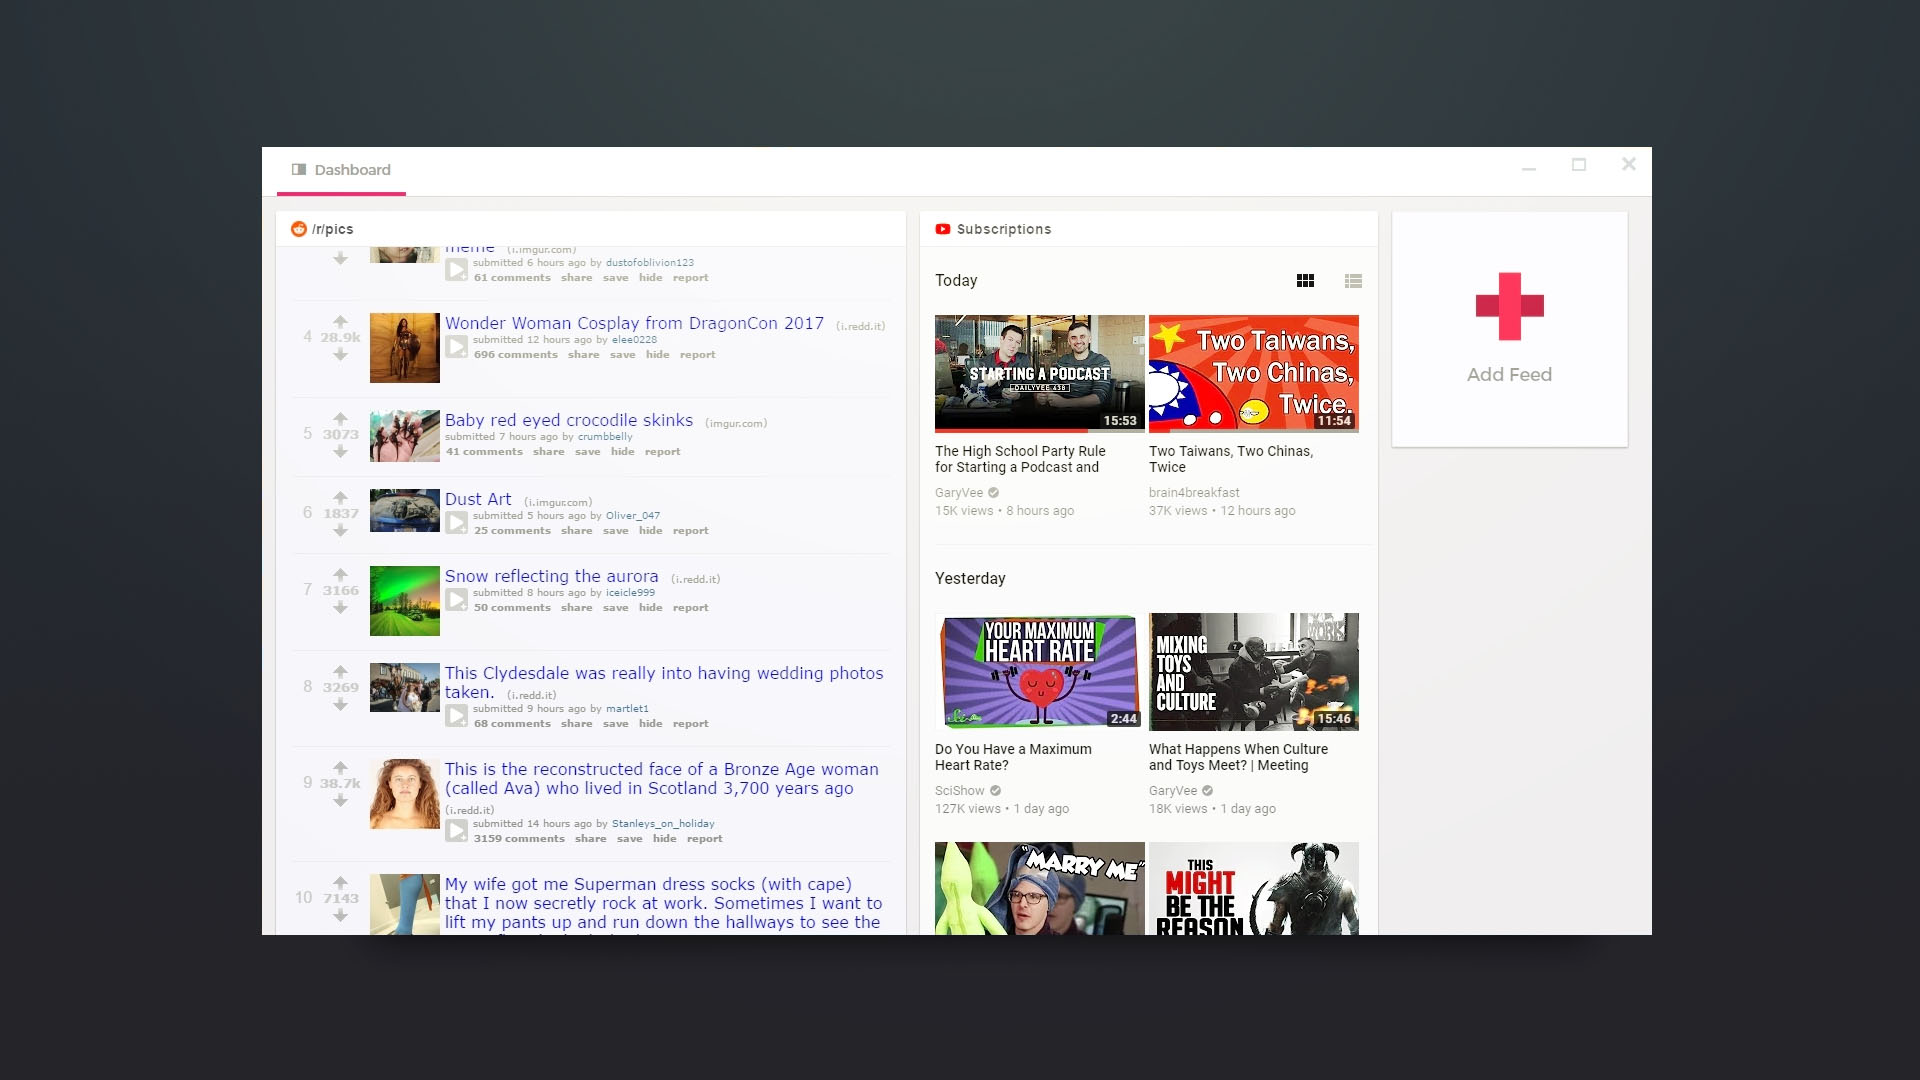Downvote the Bronze Age woman post
Screen dimensions: 1920x1080
(340, 800)
